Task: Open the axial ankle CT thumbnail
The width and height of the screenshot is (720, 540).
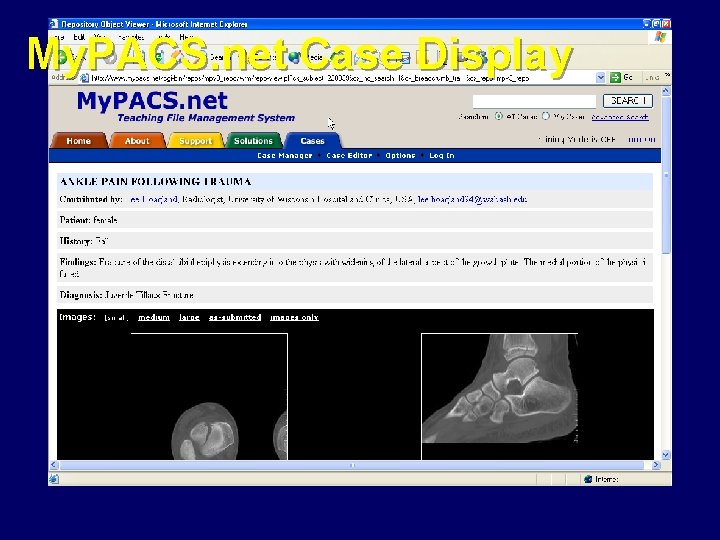Action: pyautogui.click(x=209, y=396)
